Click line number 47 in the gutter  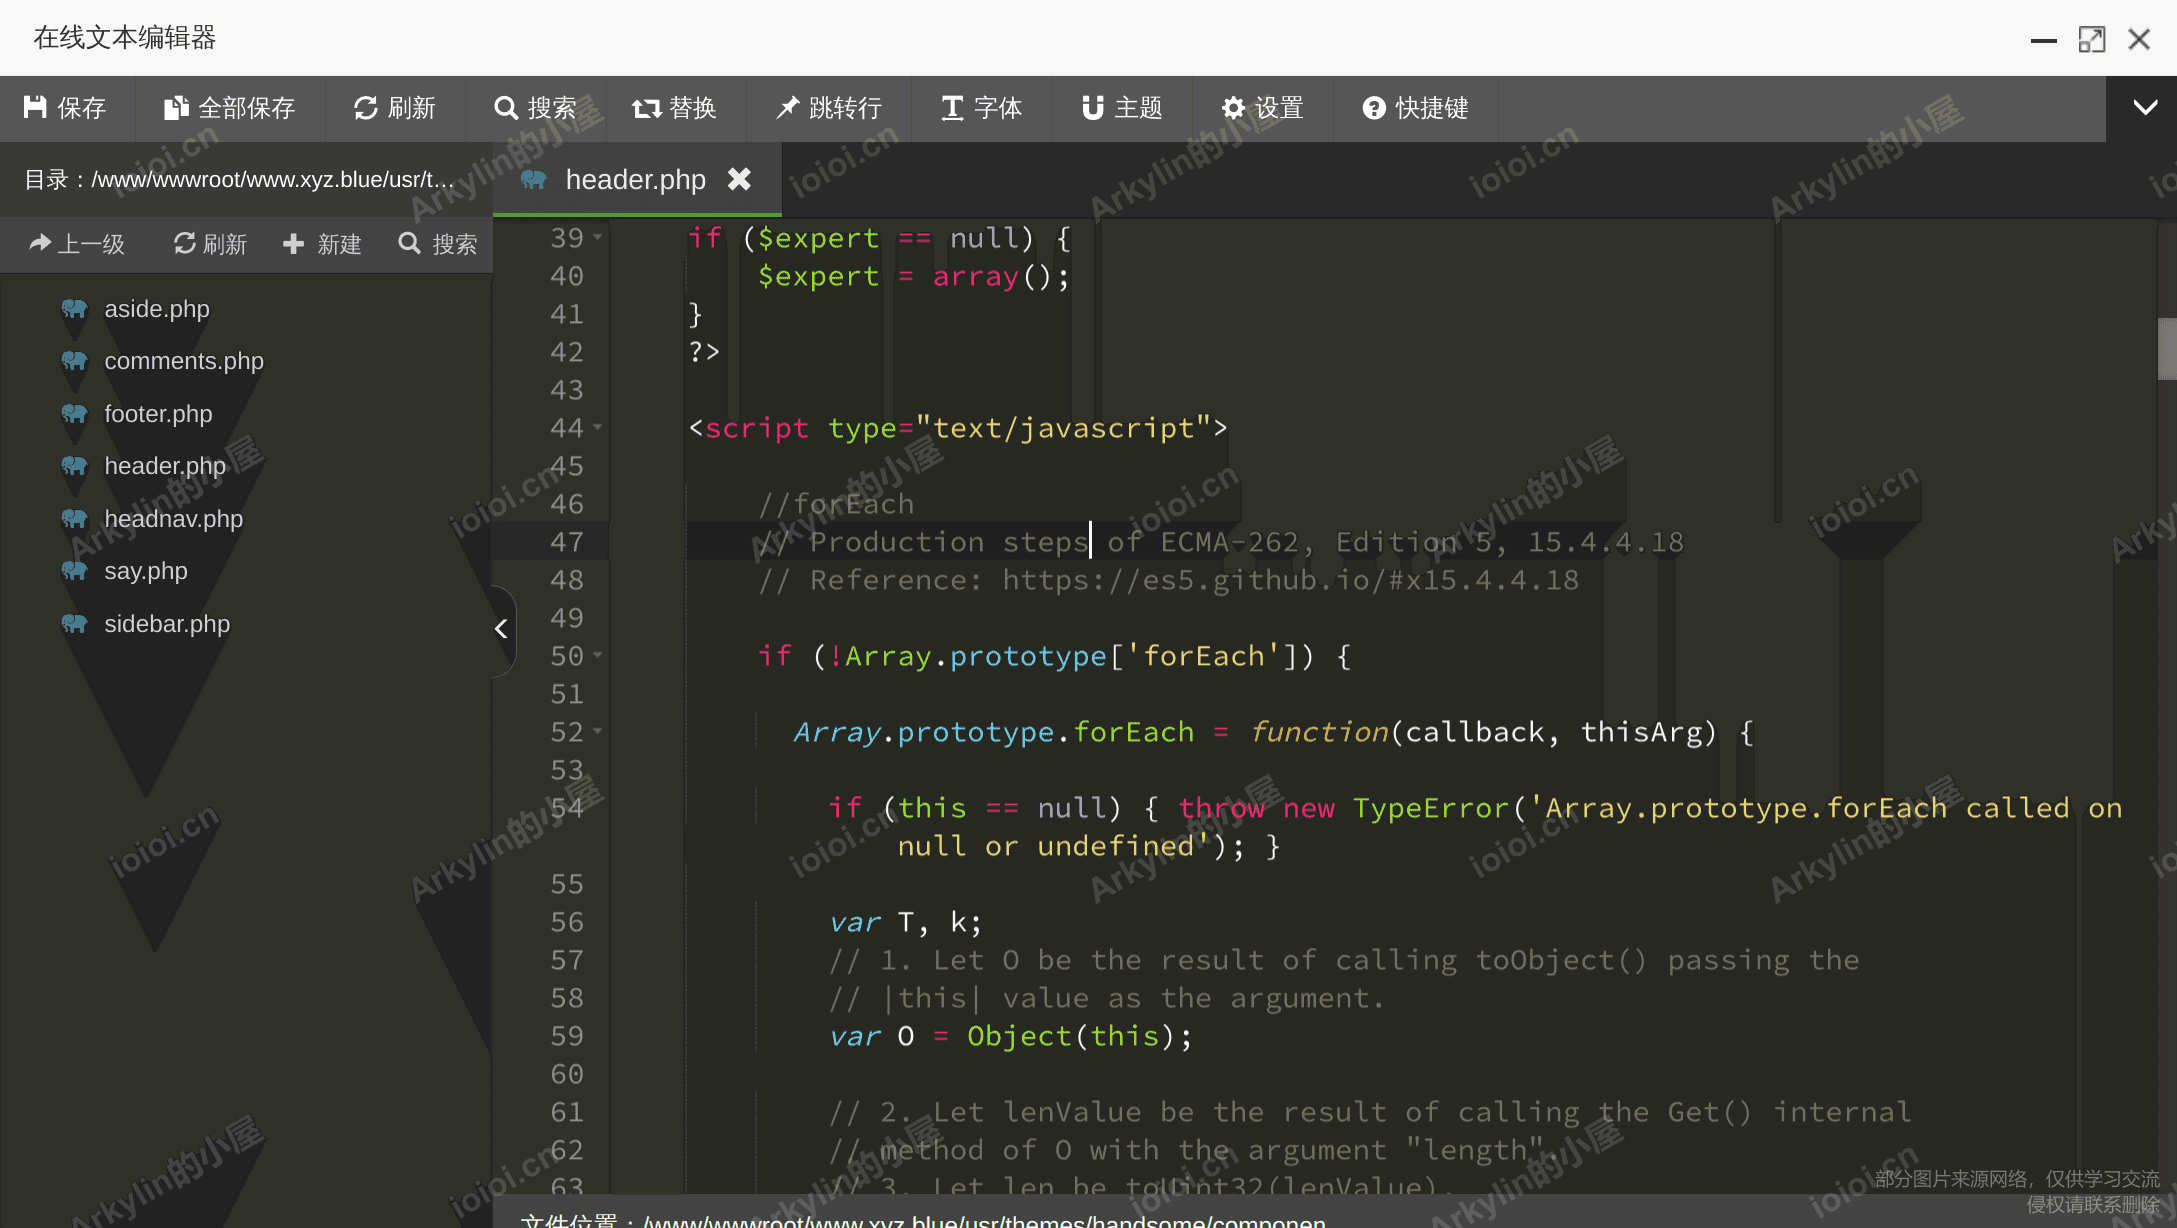[566, 542]
